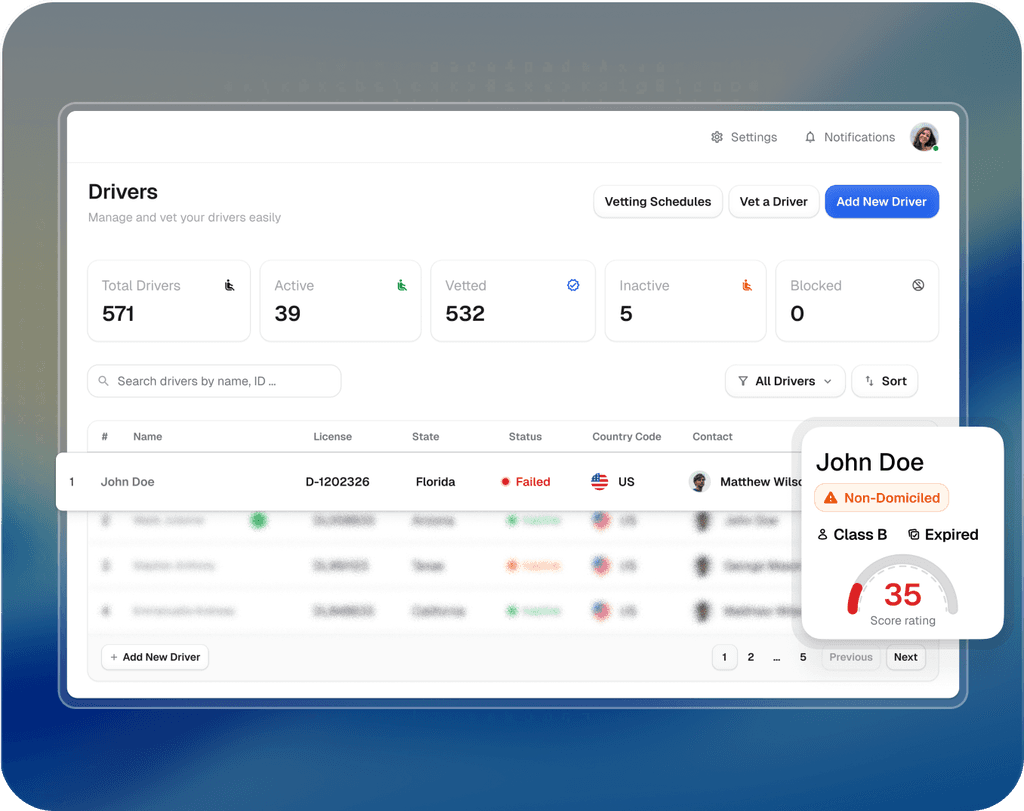Click the Total Drivers card icon
The height and width of the screenshot is (811, 1024).
[x=228, y=285]
